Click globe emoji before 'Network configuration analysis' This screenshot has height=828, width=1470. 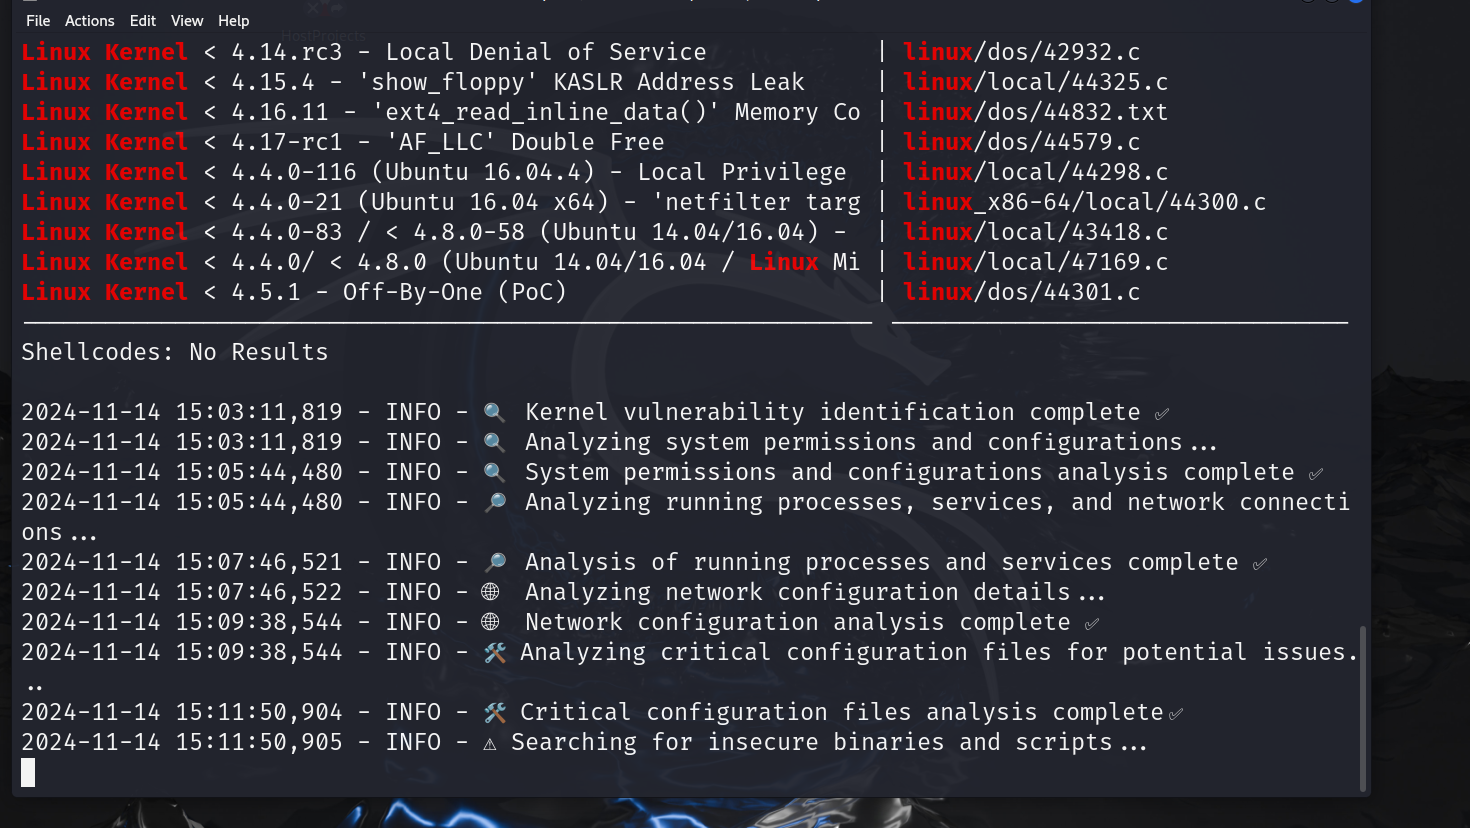click(x=490, y=622)
